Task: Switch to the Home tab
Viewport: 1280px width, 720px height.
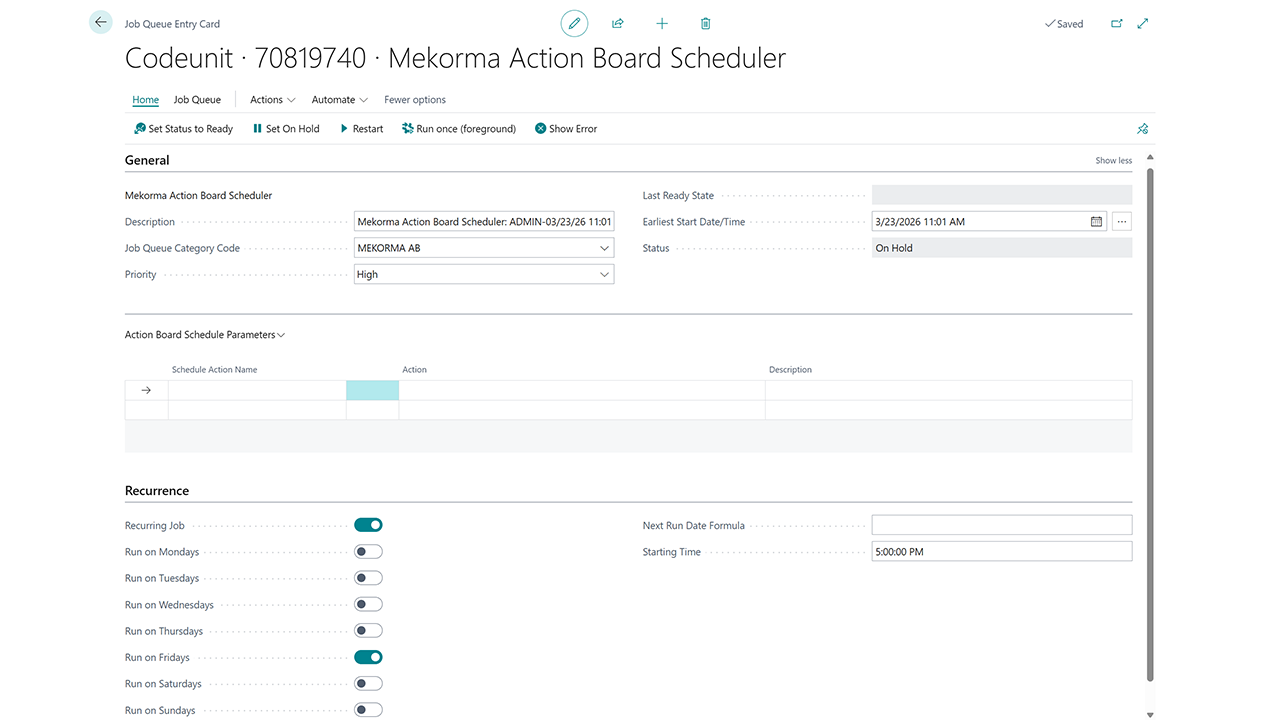Action: 146,100
